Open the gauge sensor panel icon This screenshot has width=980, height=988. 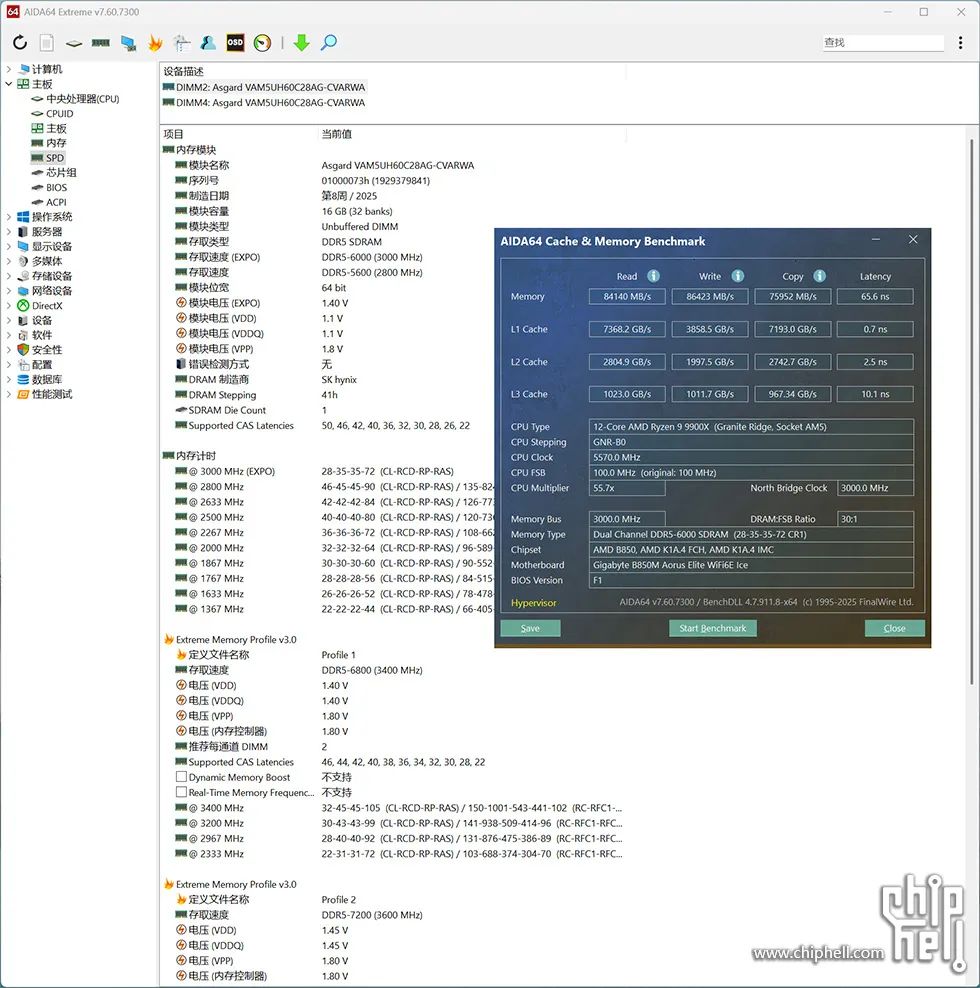pos(262,42)
